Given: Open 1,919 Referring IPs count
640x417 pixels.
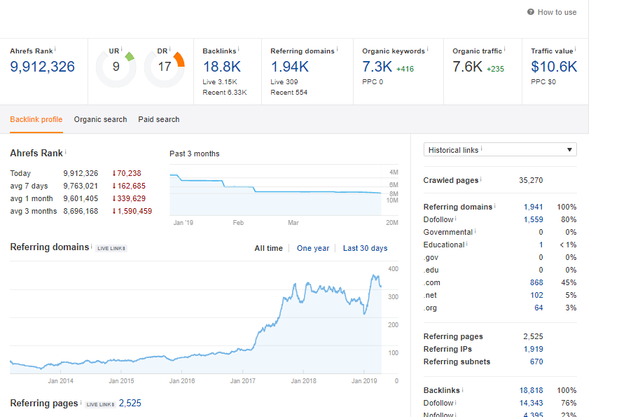Looking at the screenshot, I should click(533, 349).
